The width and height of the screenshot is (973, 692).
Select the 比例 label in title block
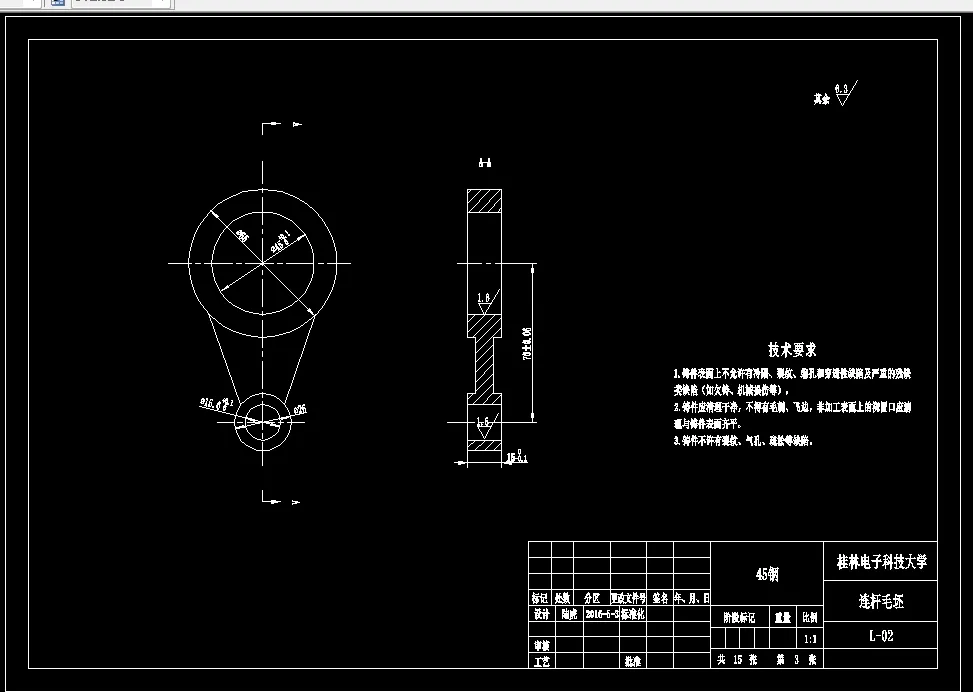tap(810, 618)
